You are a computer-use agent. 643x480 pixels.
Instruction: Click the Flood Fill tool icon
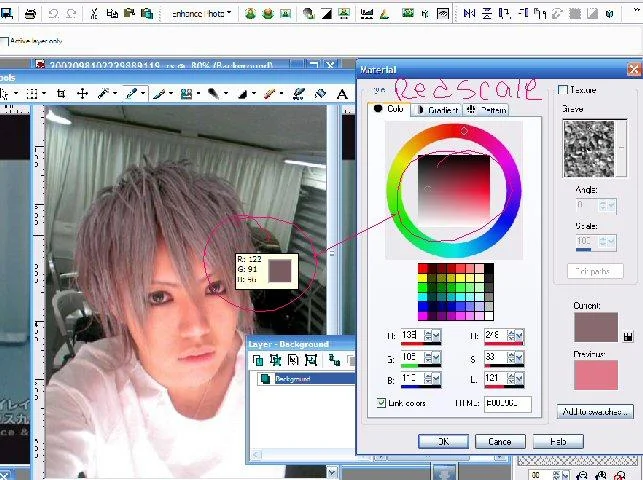[320, 94]
